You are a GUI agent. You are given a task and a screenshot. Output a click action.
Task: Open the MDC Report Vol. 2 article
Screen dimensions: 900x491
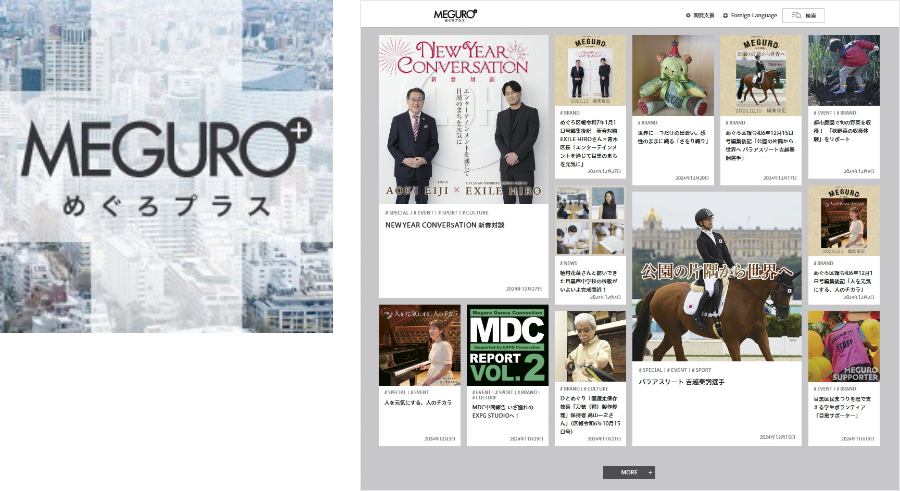(x=507, y=345)
